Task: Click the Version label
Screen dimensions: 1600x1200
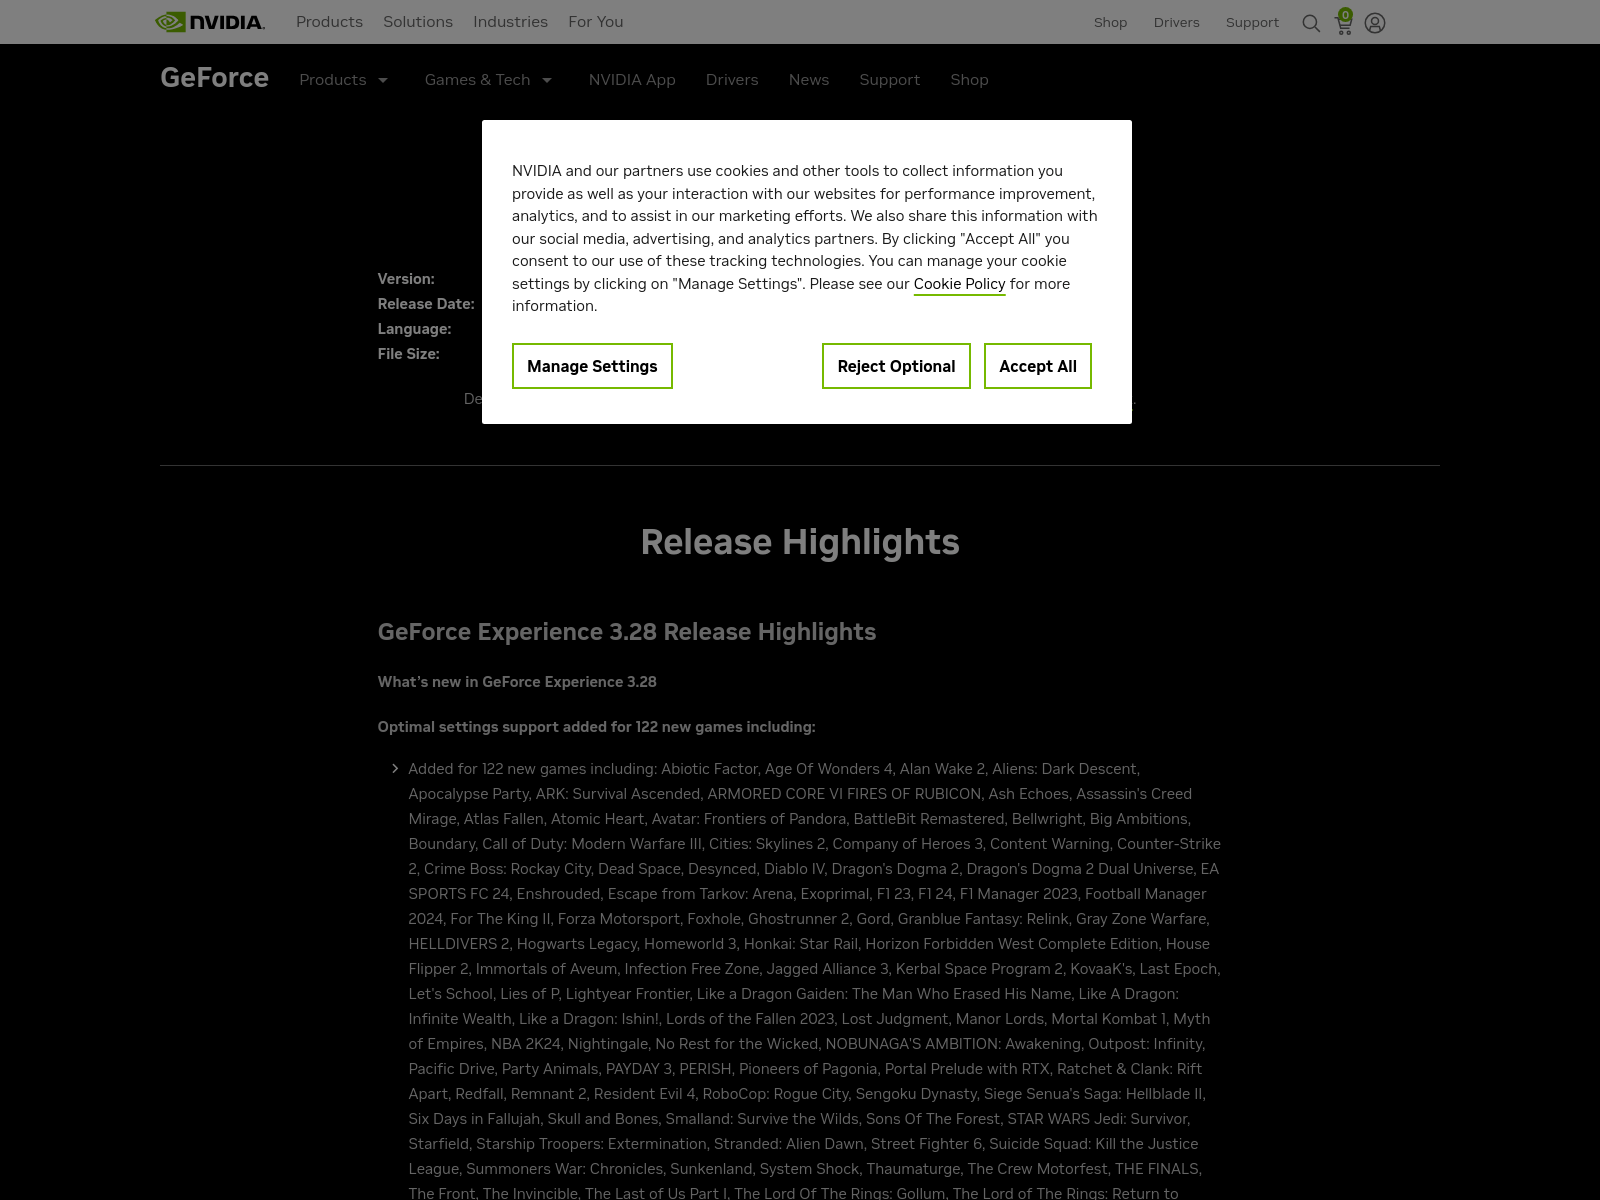Action: point(406,279)
